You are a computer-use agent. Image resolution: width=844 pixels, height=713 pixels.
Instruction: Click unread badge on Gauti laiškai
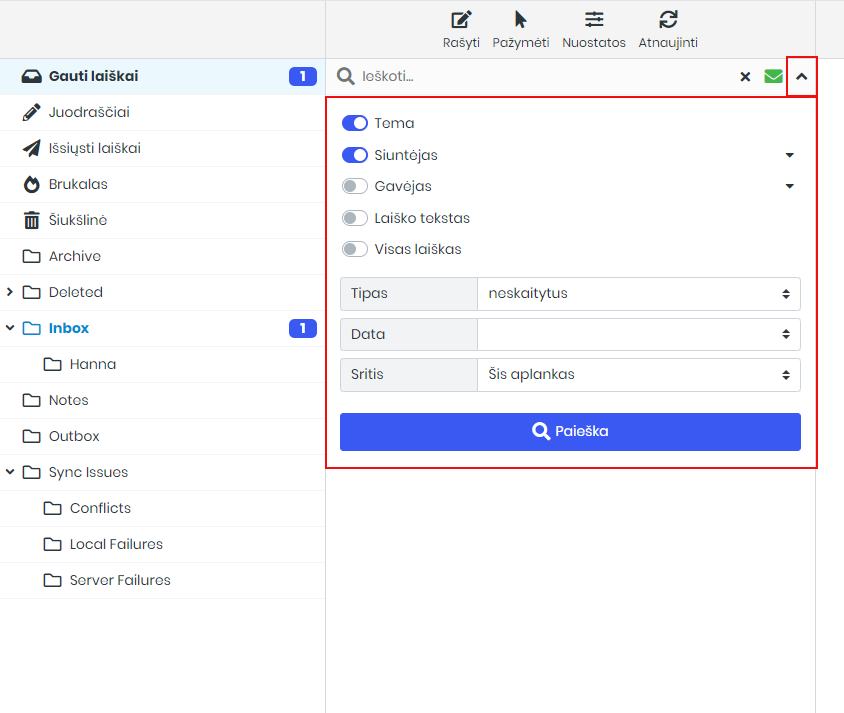(303, 76)
